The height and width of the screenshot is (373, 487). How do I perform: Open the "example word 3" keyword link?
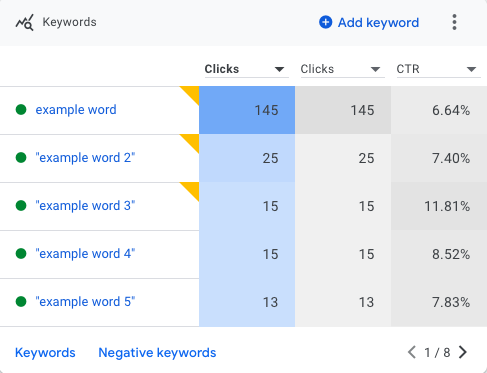[x=85, y=206]
